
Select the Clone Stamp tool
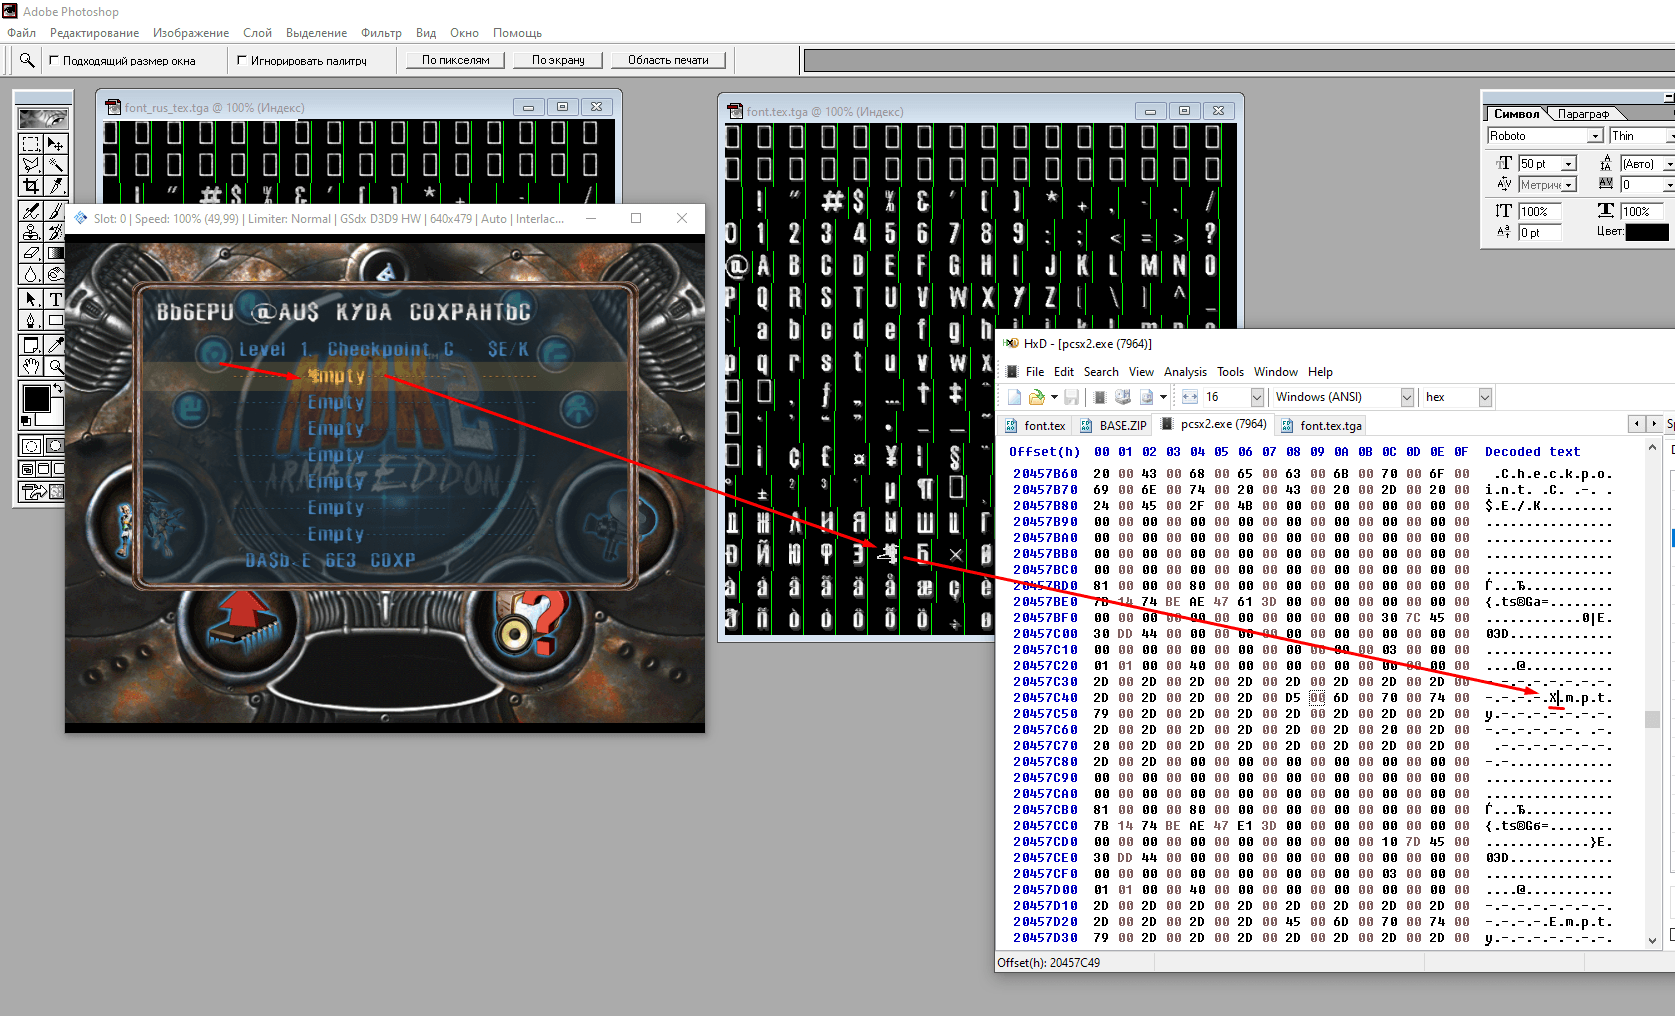31,232
